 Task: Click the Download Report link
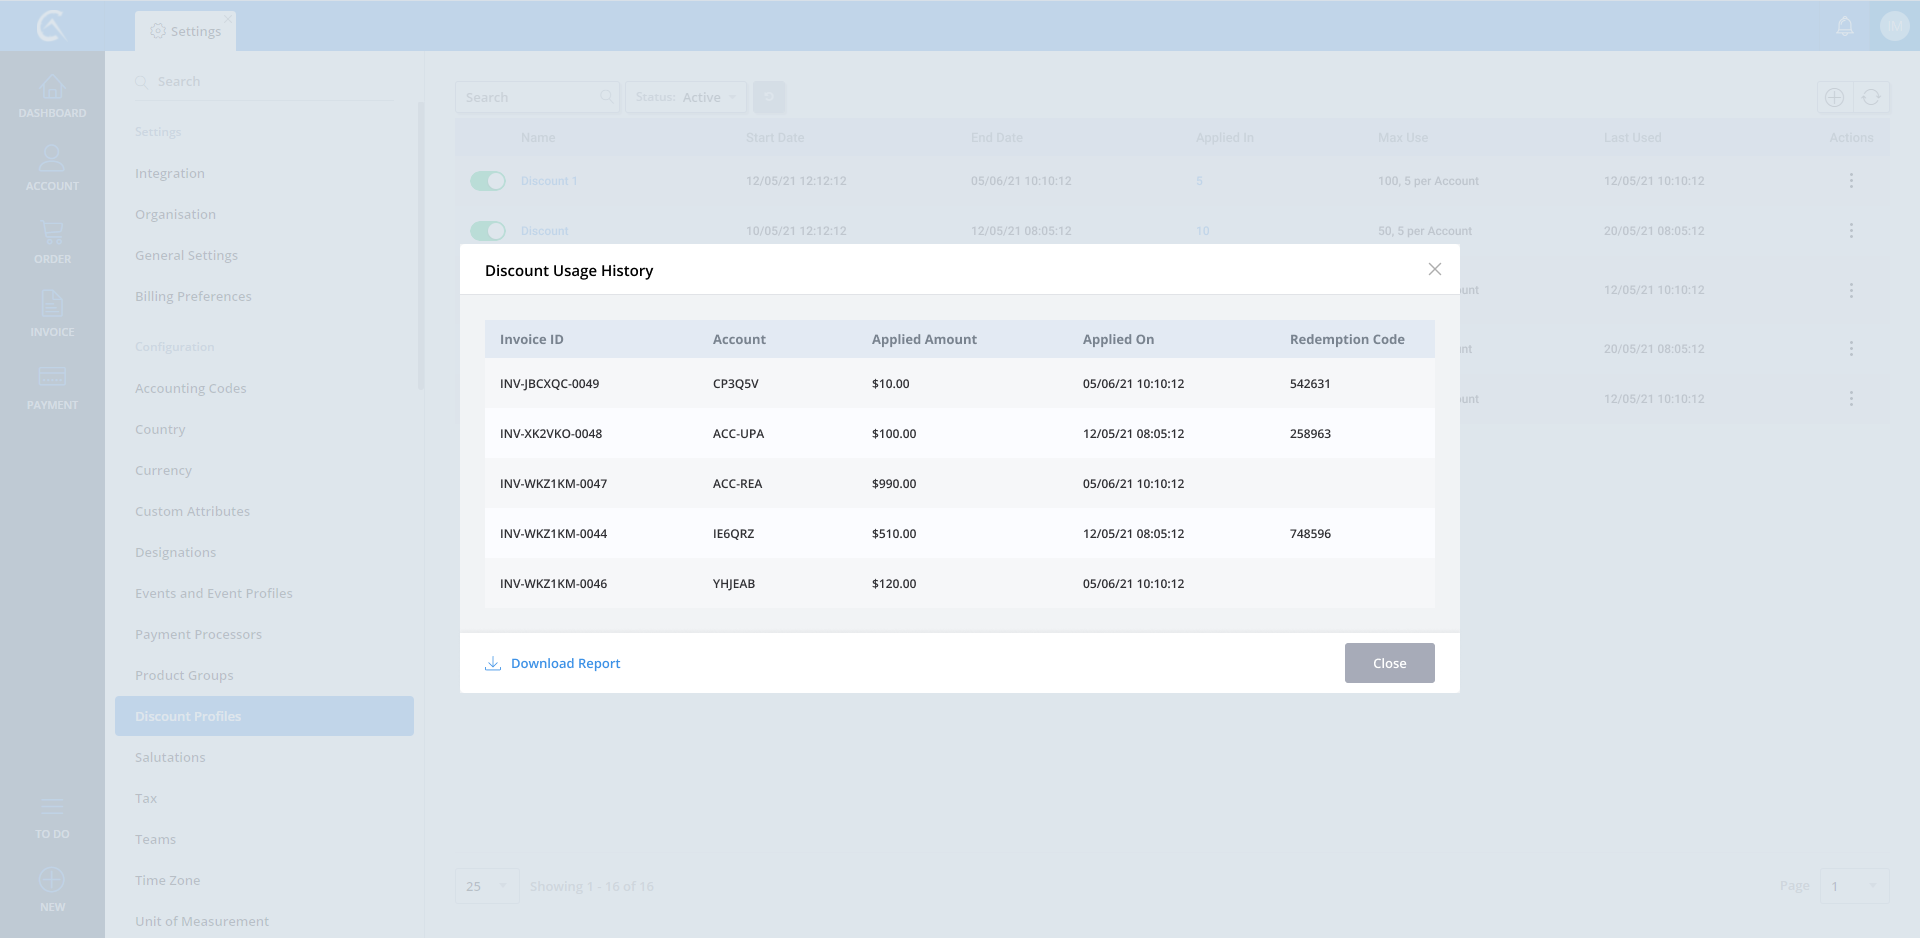[565, 663]
